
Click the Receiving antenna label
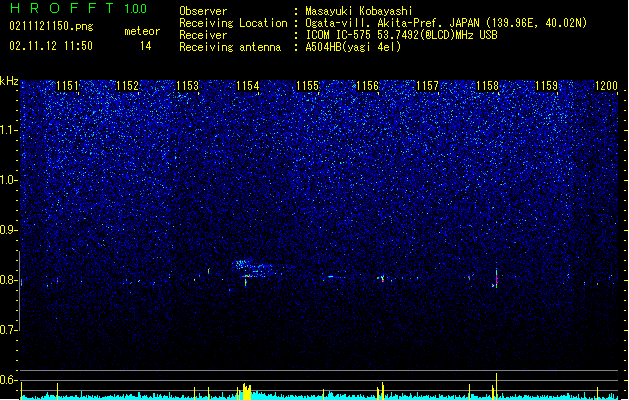click(x=230, y=47)
